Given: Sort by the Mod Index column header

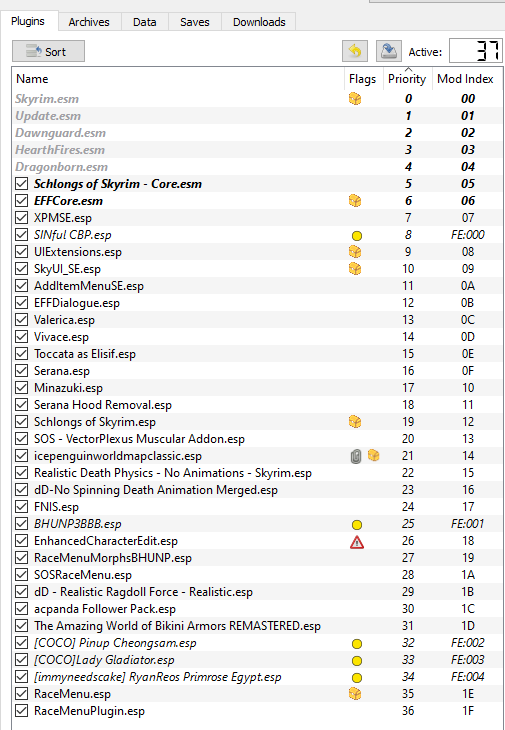Looking at the screenshot, I should pyautogui.click(x=467, y=79).
